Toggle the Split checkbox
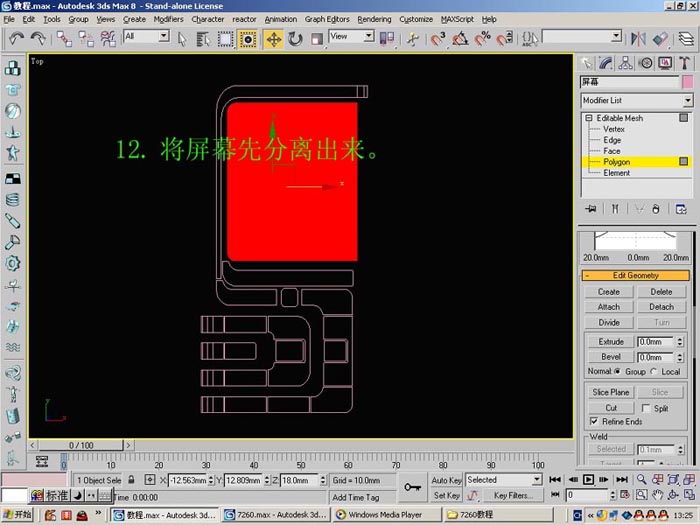Screen dimensions: 700x525 (x=645, y=408)
